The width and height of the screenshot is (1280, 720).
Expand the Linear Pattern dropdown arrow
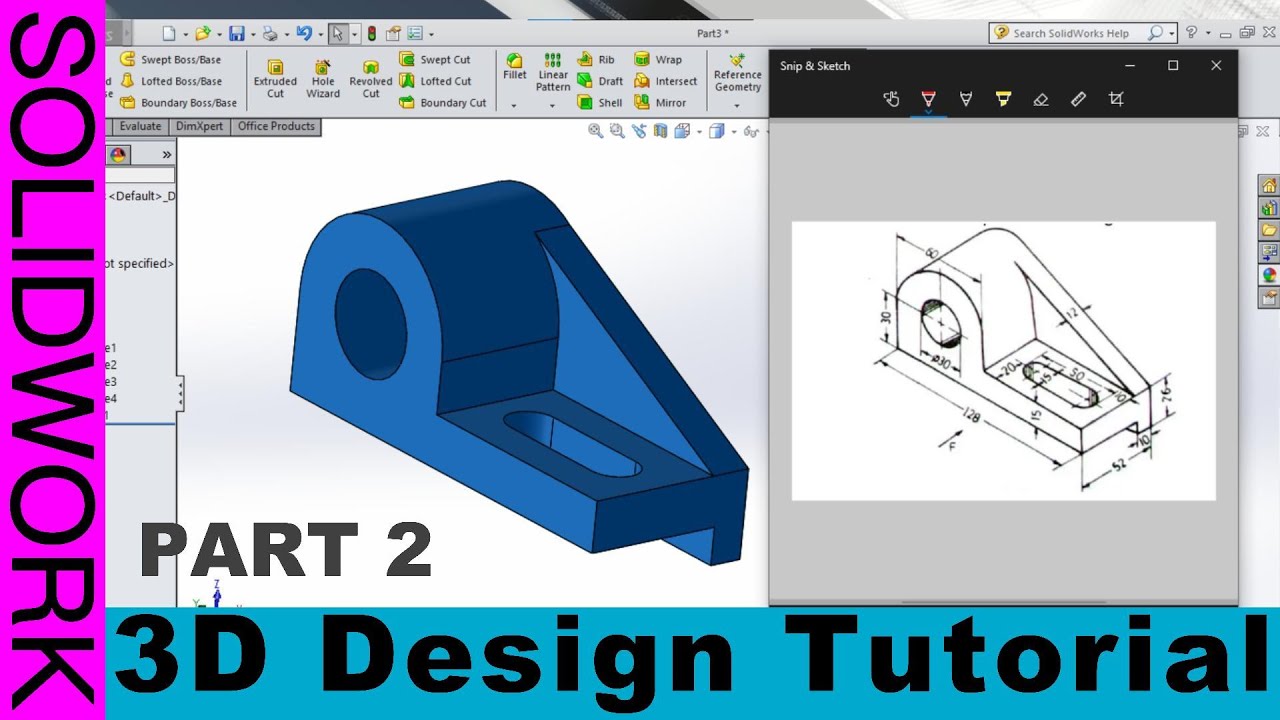[x=553, y=105]
